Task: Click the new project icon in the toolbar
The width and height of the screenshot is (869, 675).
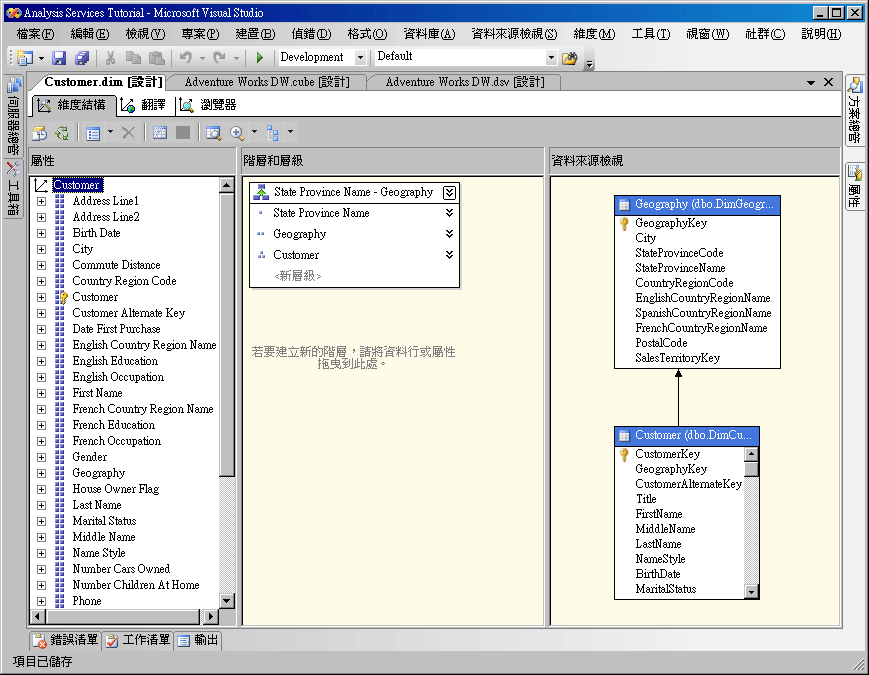Action: pos(24,58)
